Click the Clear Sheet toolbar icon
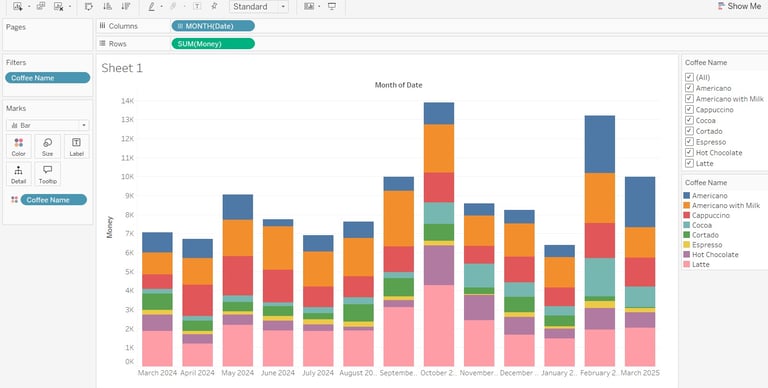768x388 pixels. [59, 6]
